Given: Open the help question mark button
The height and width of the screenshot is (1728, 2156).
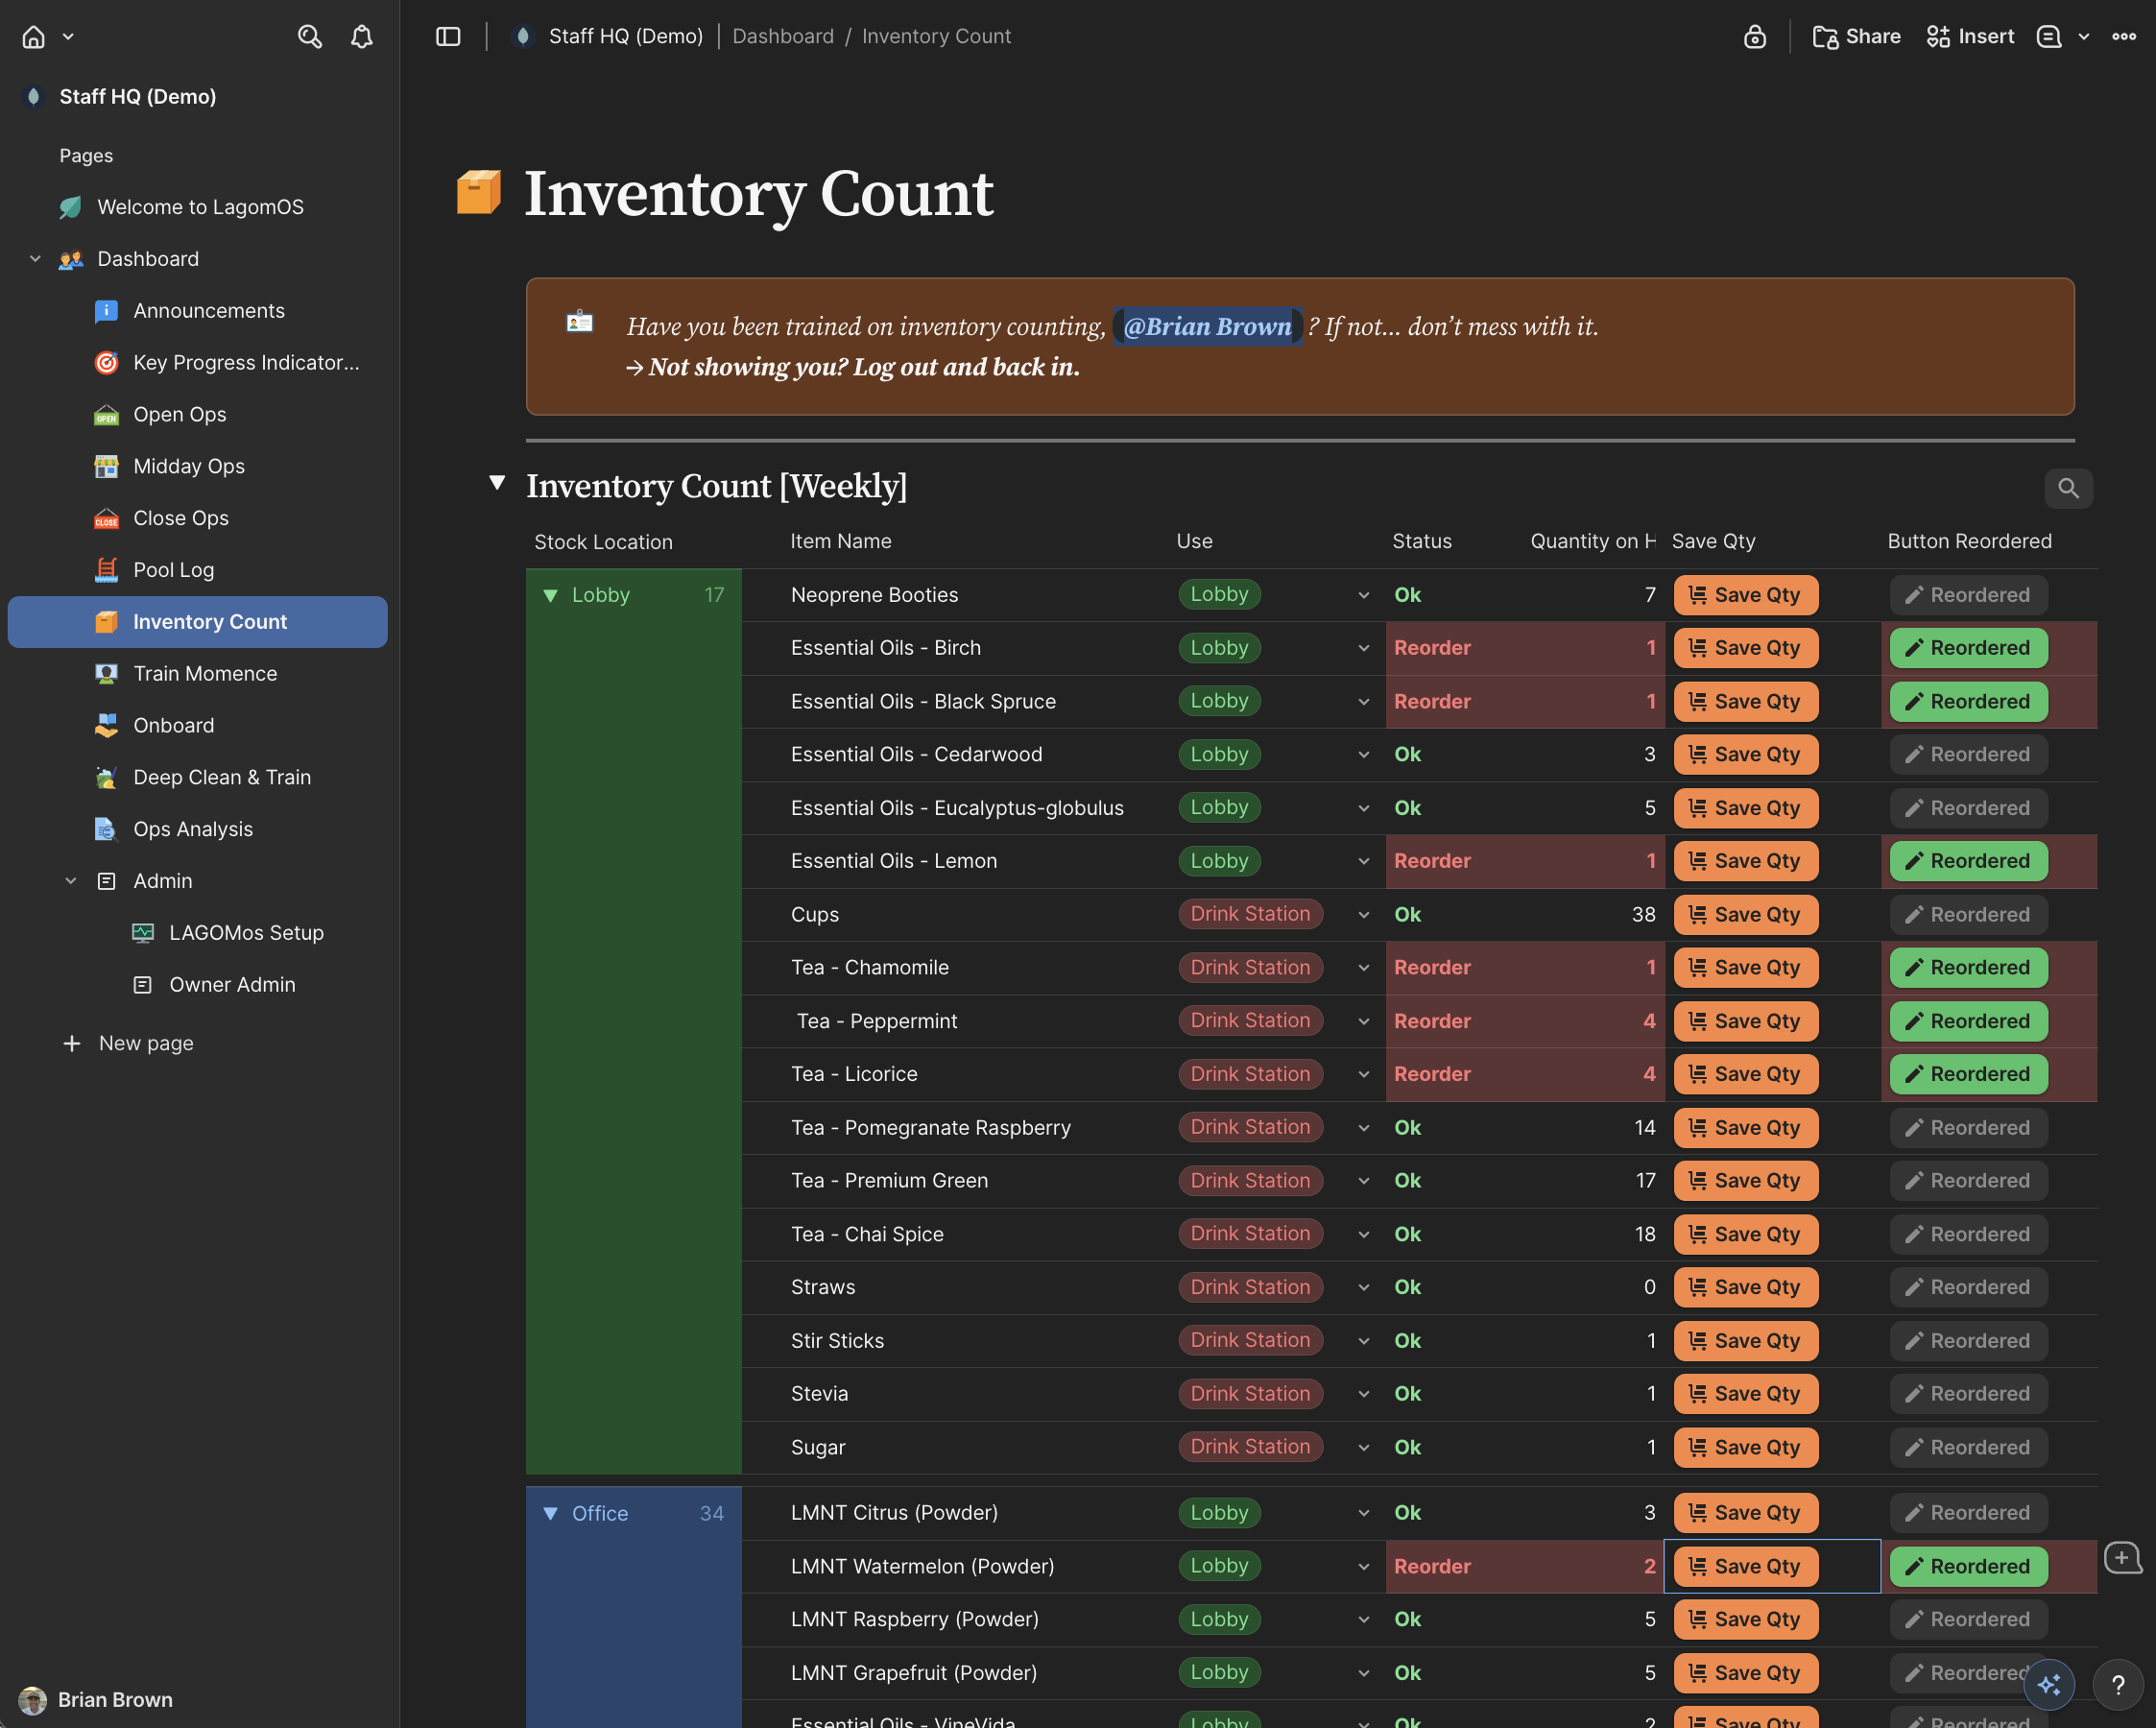Looking at the screenshot, I should 2117,1685.
